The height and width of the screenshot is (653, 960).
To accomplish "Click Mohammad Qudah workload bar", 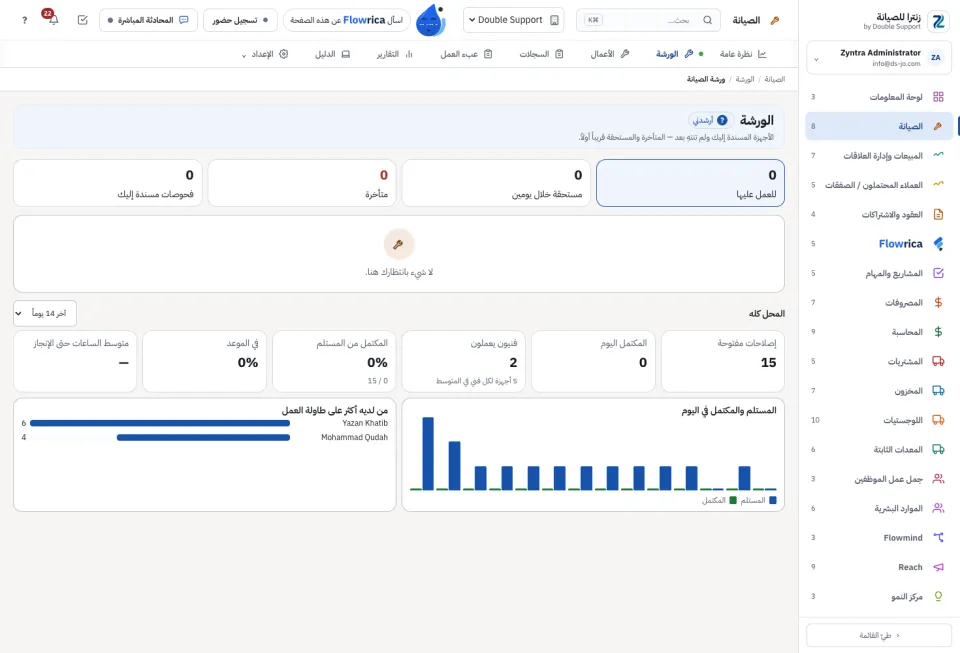I will pos(203,438).
